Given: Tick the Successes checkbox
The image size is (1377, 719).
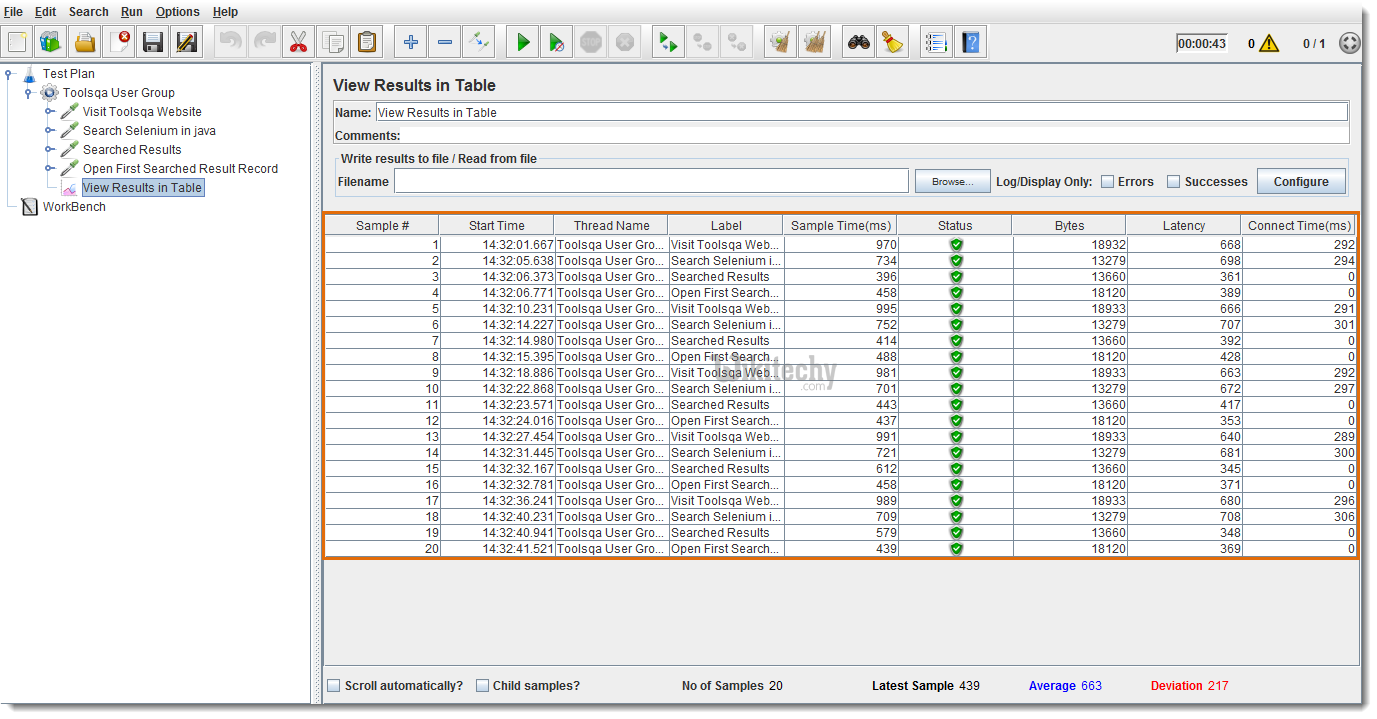Looking at the screenshot, I should point(1174,182).
